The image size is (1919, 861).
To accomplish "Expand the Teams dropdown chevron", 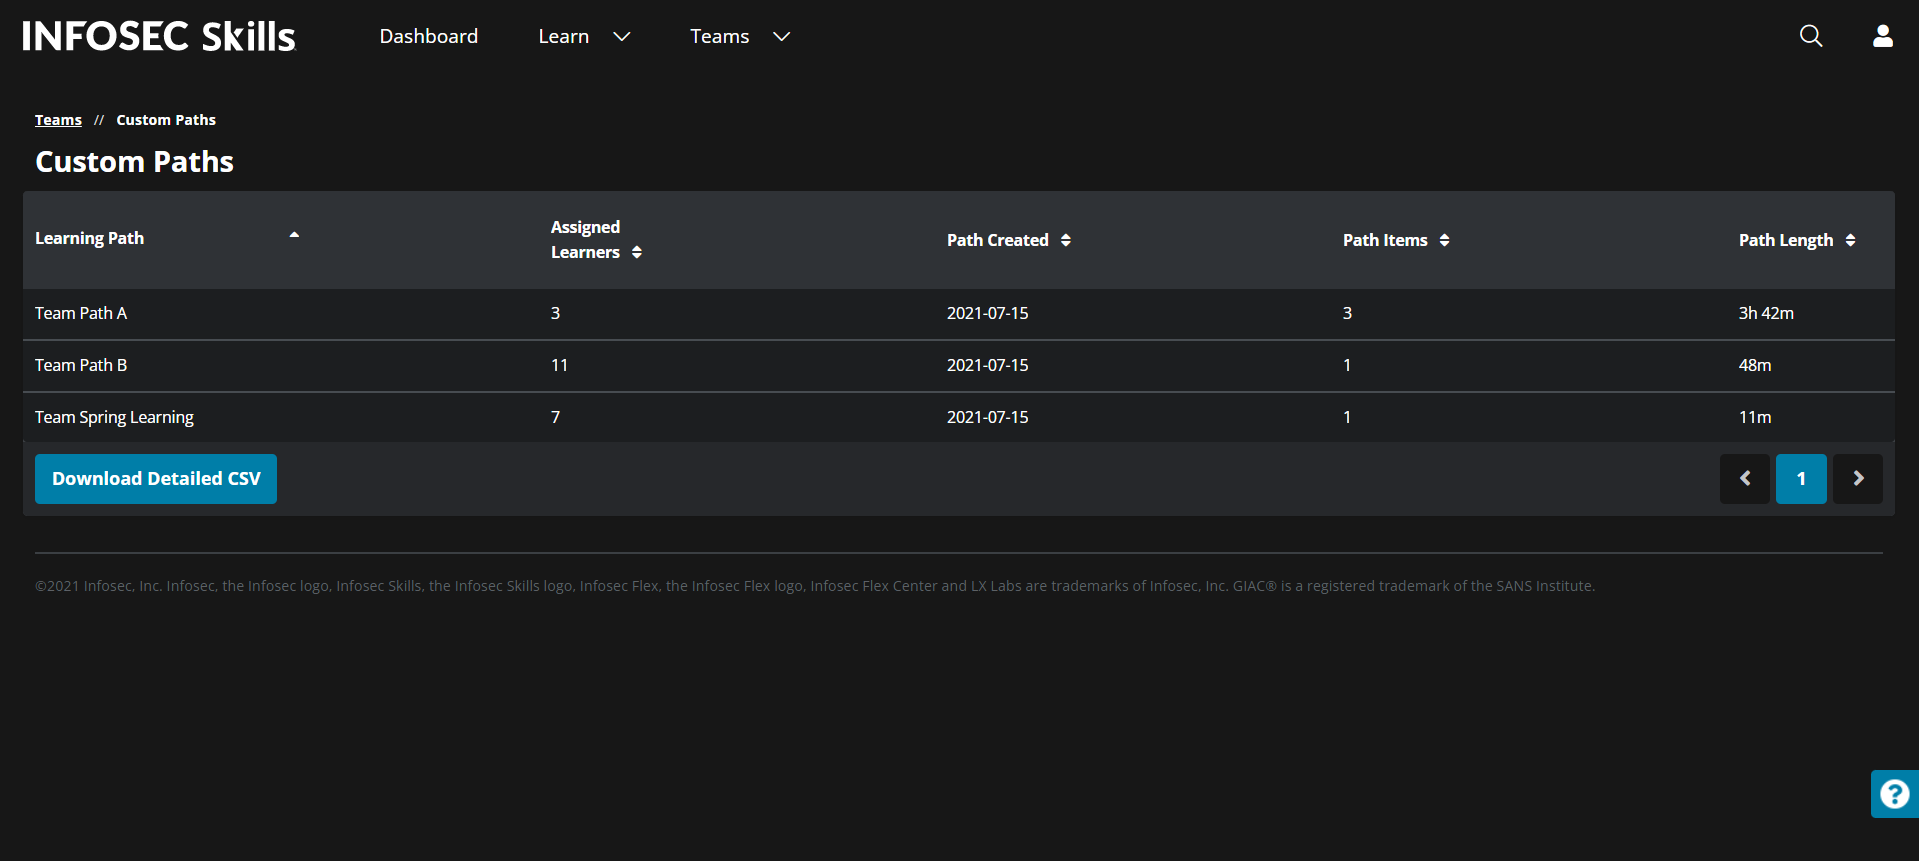I will point(782,37).
